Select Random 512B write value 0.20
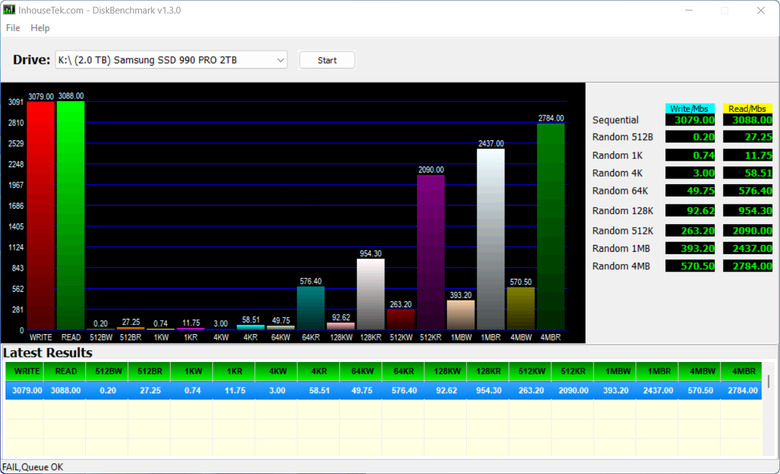 coord(690,137)
